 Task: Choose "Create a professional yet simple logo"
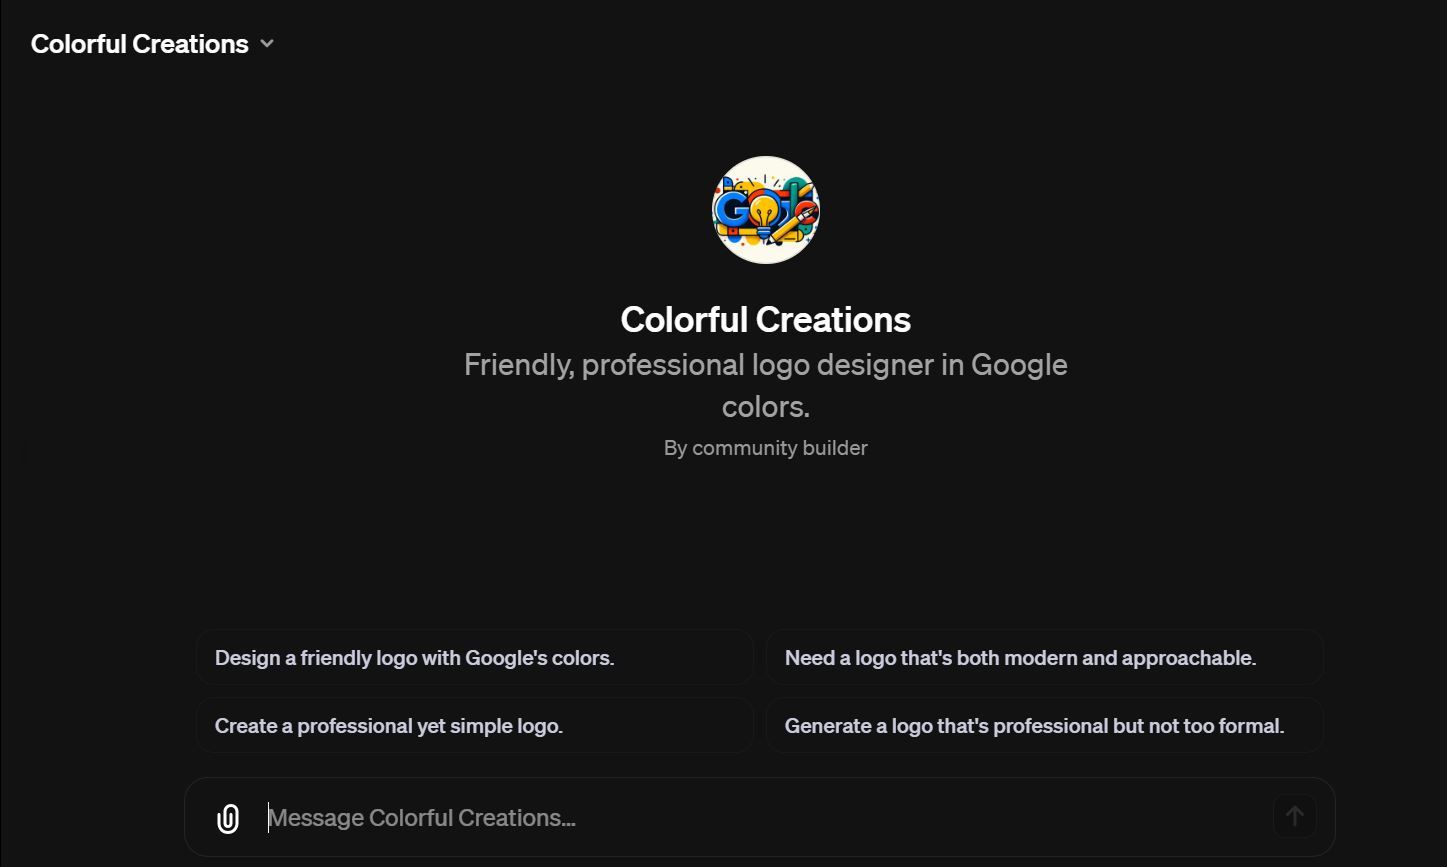pos(474,725)
